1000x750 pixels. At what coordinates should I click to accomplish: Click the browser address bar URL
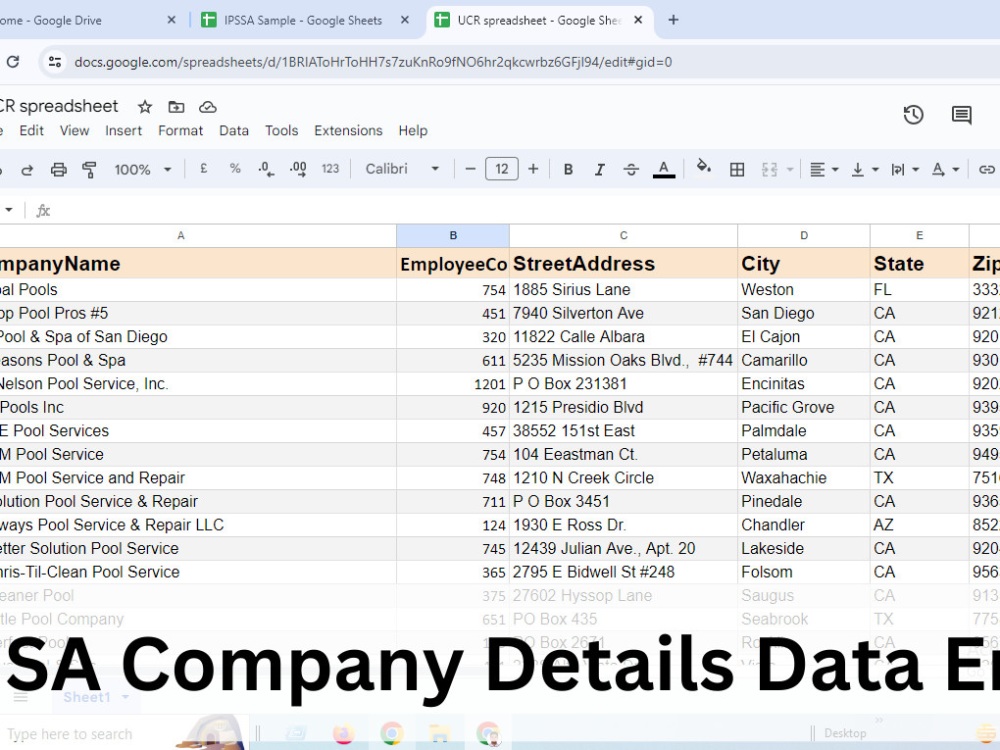373,62
